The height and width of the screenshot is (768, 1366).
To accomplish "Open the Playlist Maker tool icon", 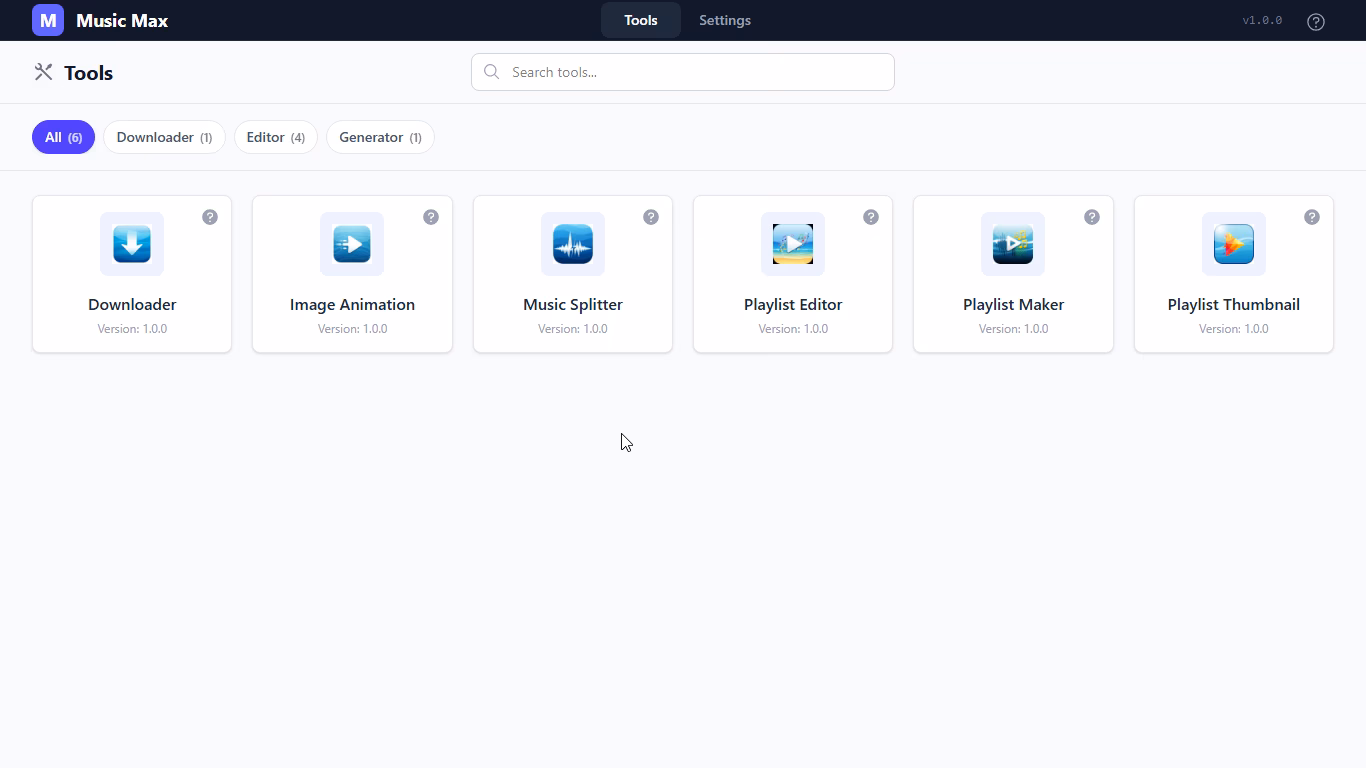I will click(1013, 244).
